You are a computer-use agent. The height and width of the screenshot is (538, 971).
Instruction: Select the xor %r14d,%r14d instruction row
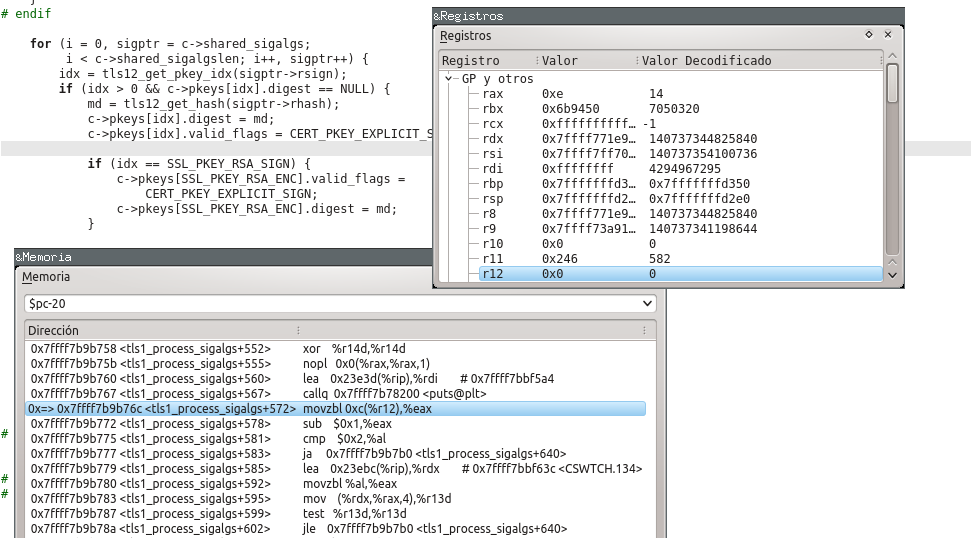pyautogui.click(x=335, y=349)
